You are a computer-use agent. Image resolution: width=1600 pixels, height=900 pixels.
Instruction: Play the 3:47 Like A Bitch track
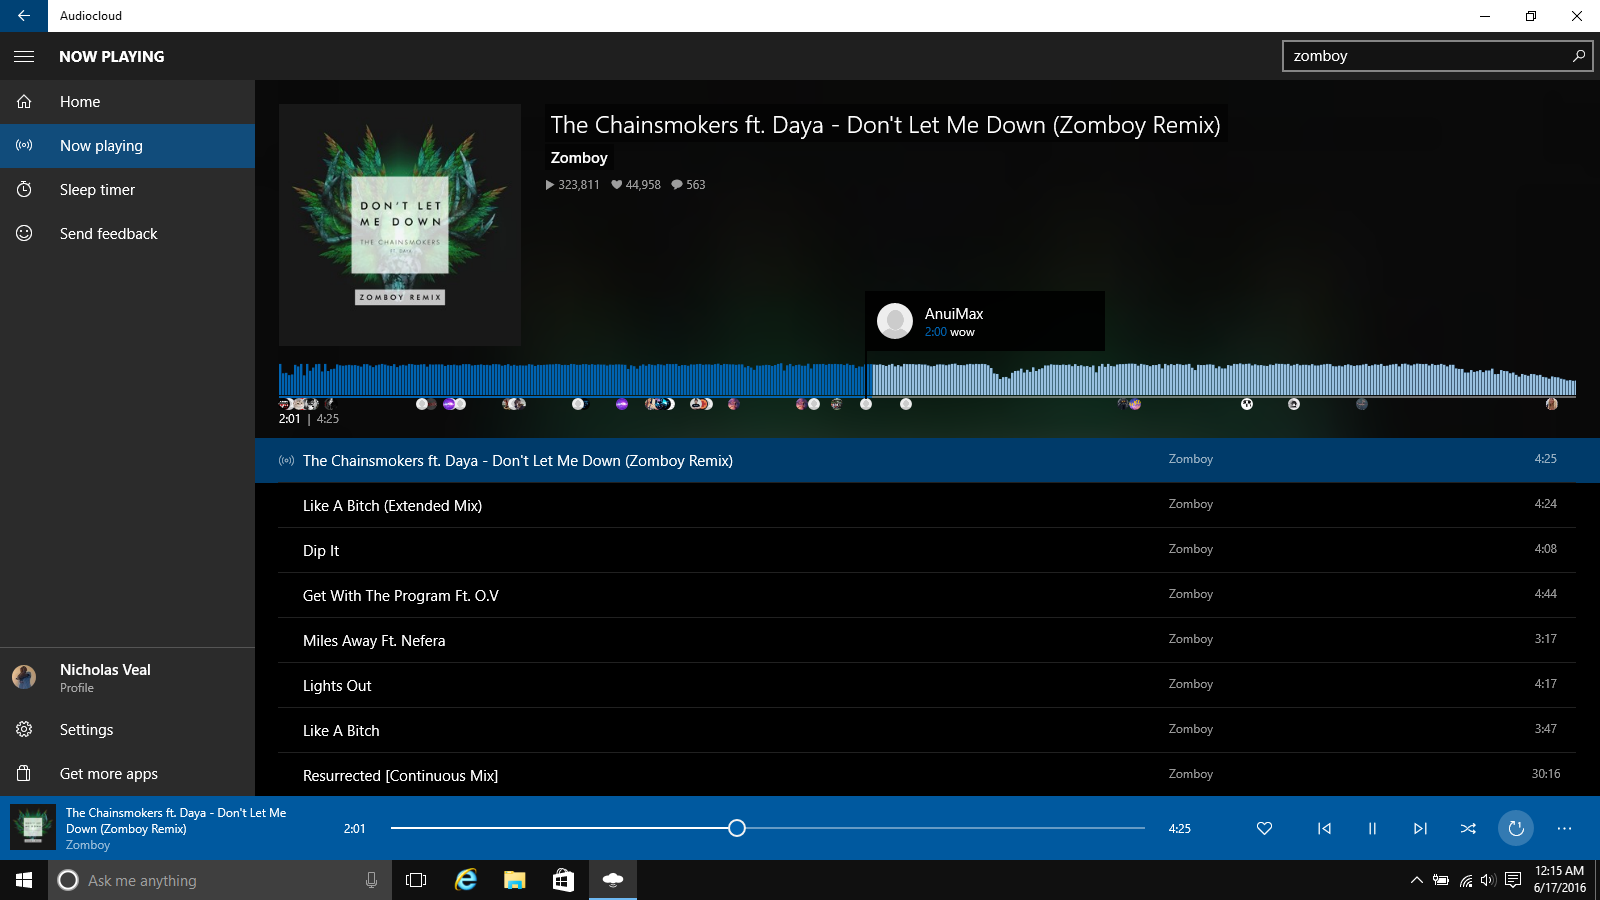click(927, 730)
